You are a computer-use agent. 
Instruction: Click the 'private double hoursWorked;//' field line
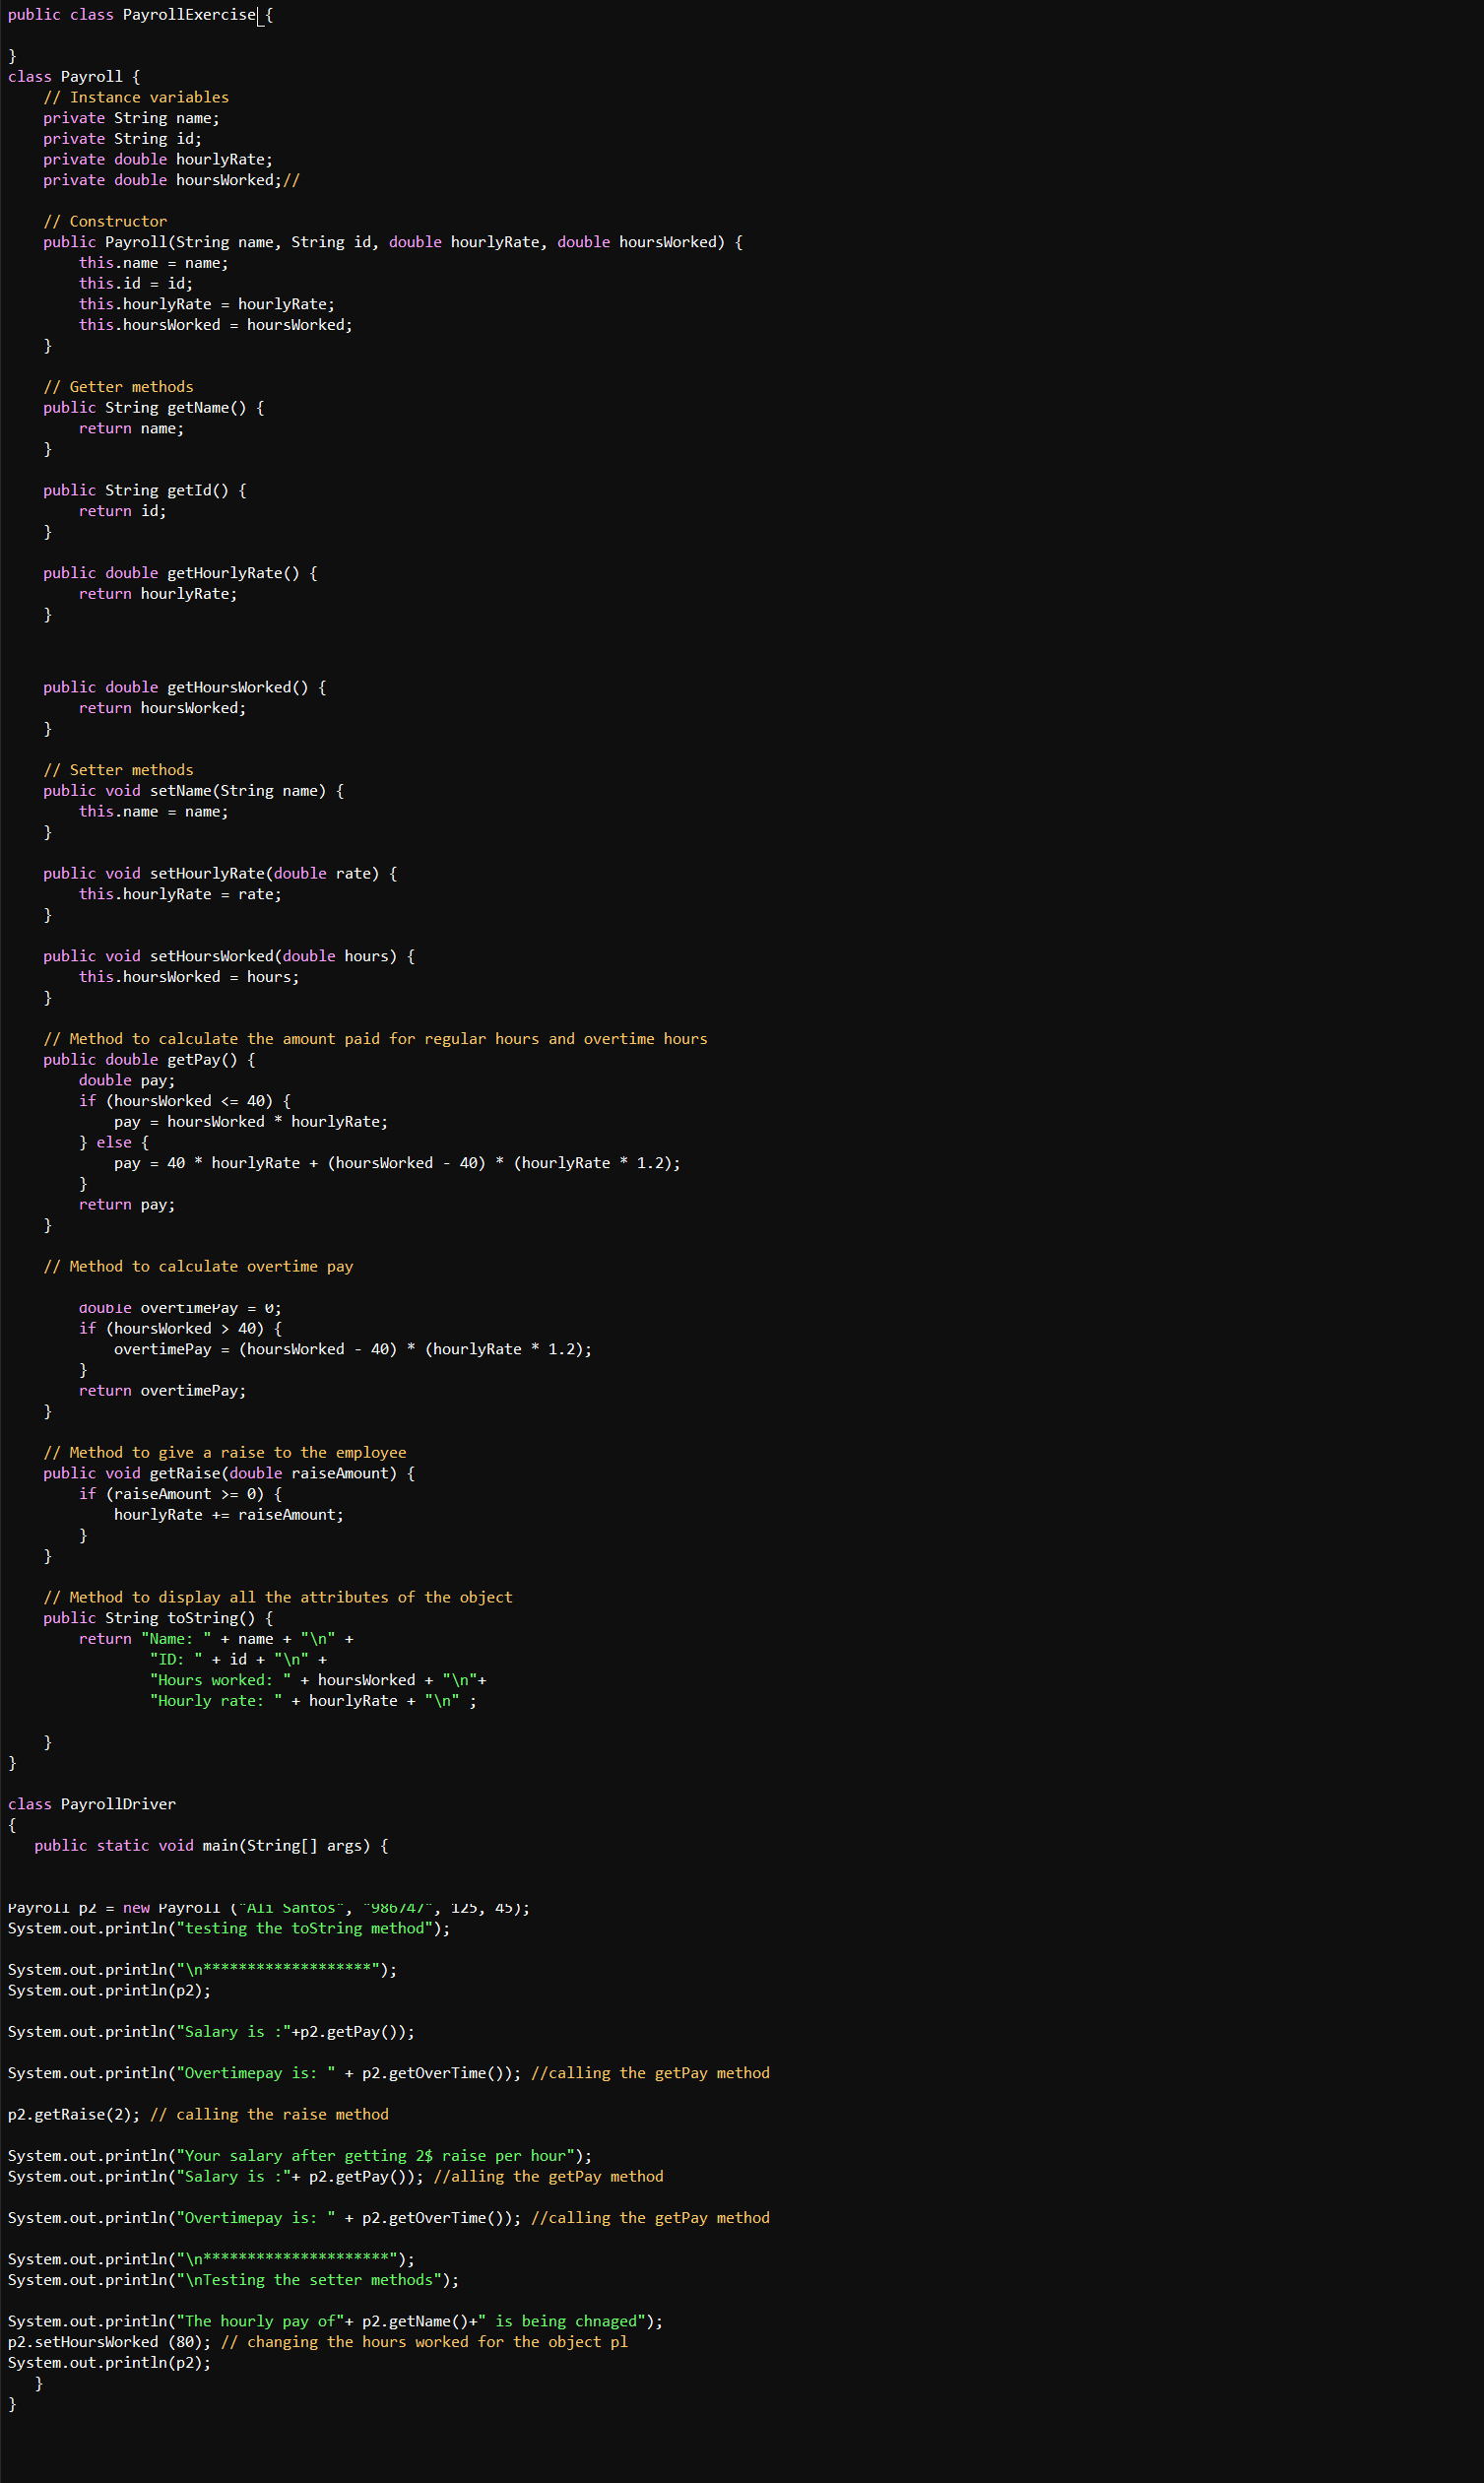click(x=171, y=181)
